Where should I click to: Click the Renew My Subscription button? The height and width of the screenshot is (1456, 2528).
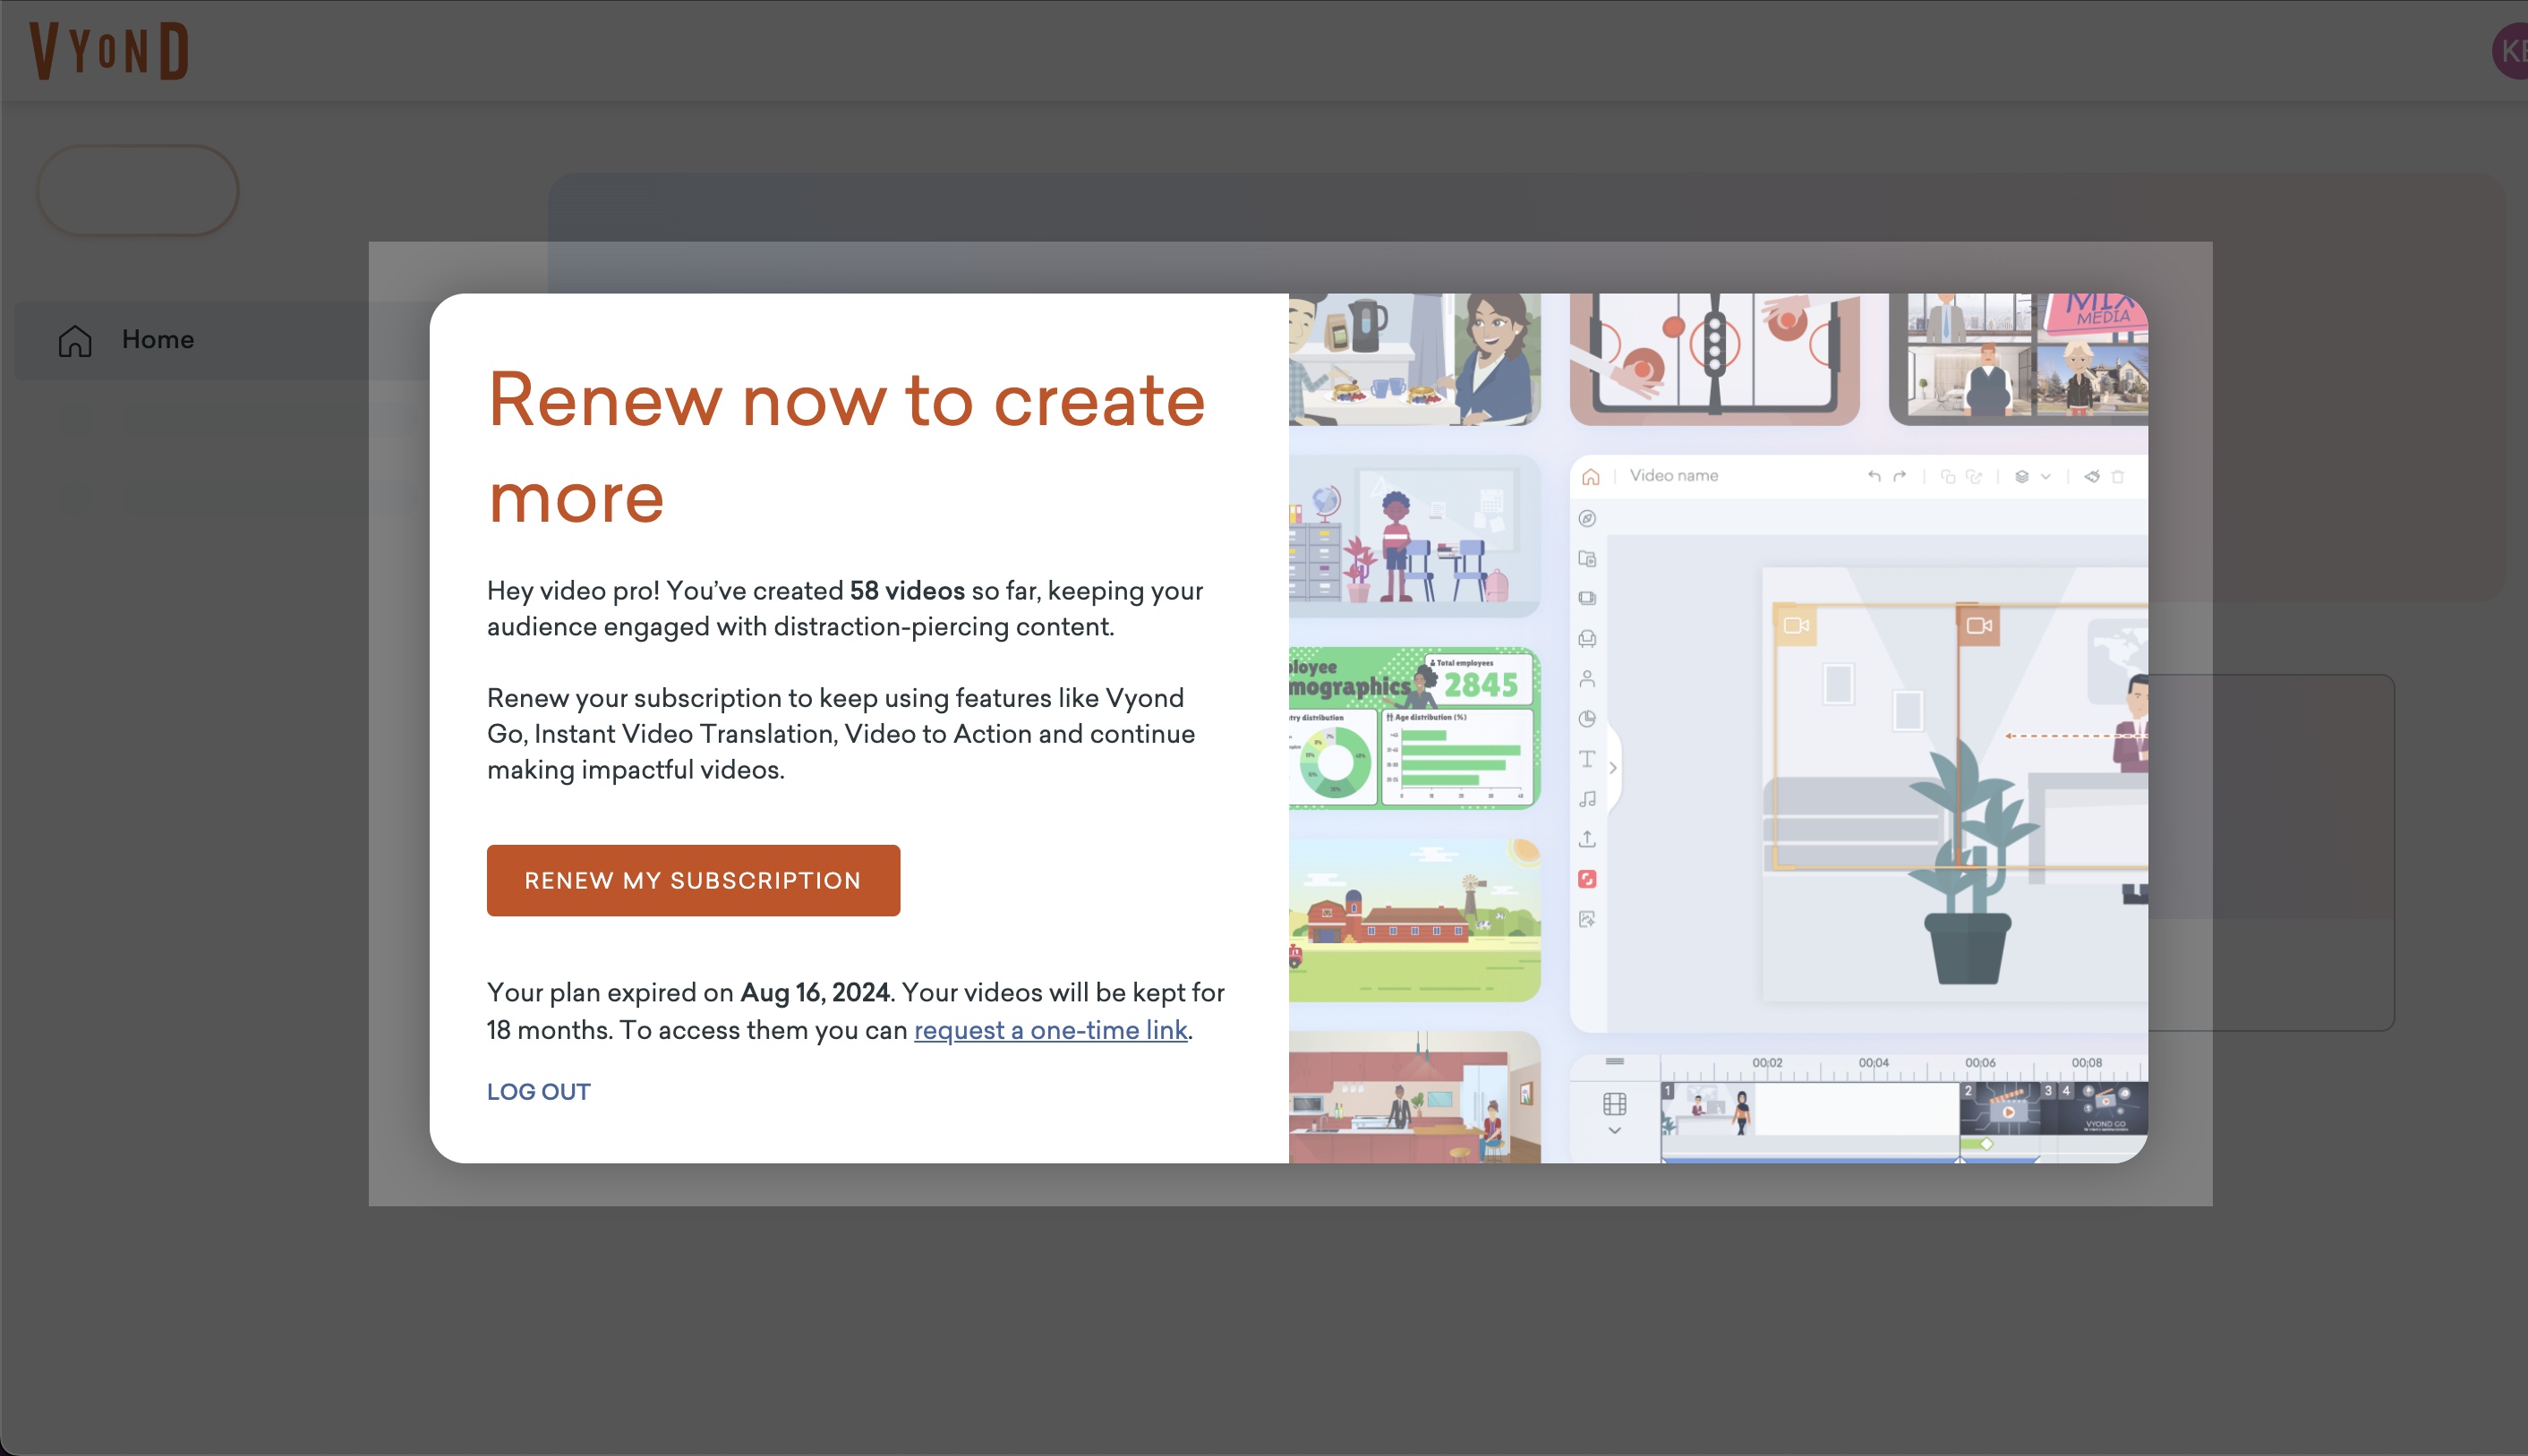point(693,880)
